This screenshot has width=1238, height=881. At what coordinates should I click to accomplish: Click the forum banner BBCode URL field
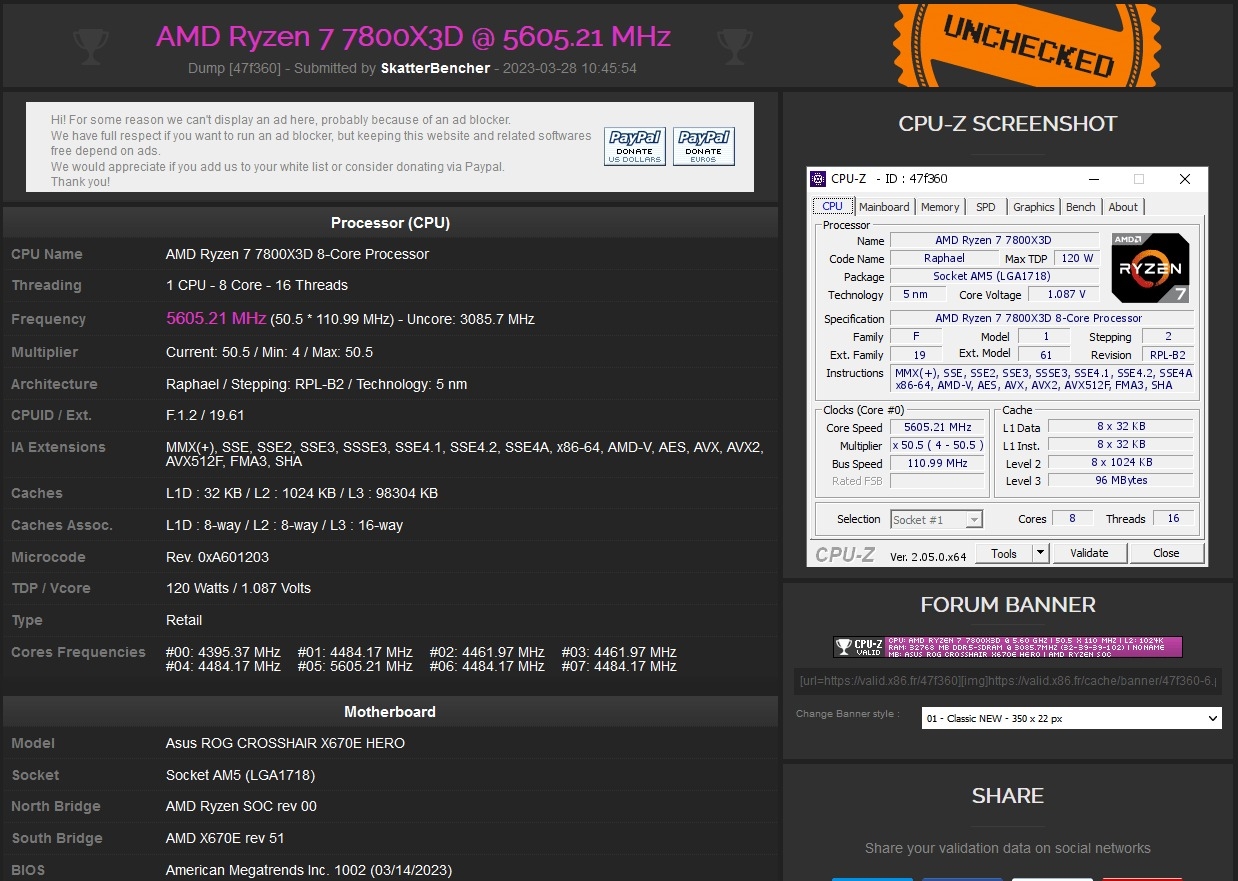(x=1007, y=682)
